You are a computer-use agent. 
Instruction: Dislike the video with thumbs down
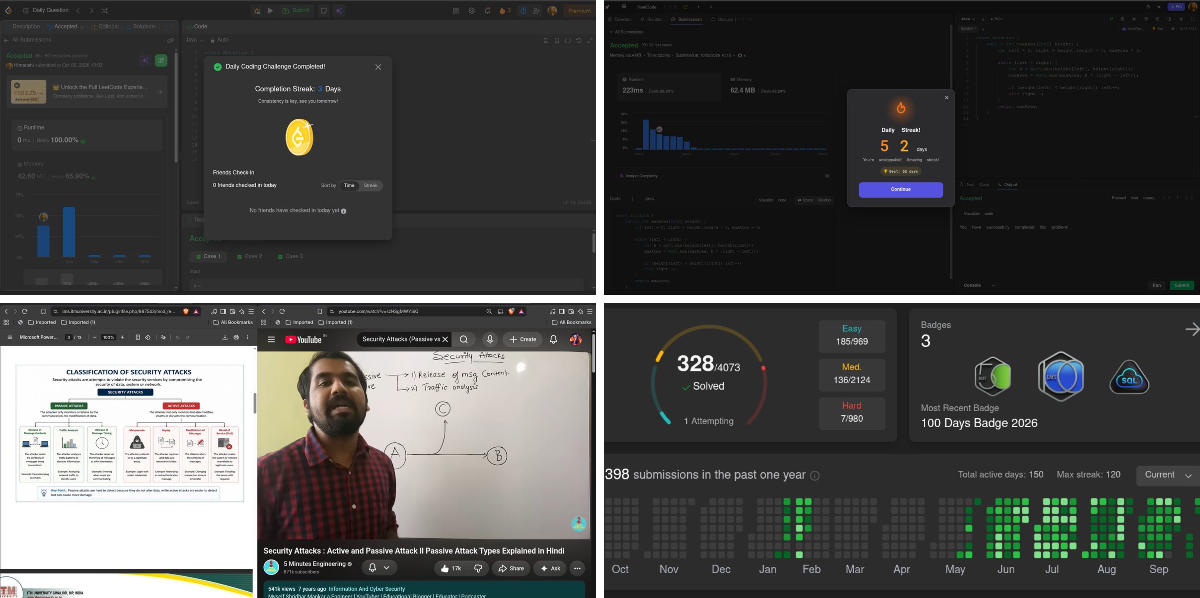click(478, 568)
